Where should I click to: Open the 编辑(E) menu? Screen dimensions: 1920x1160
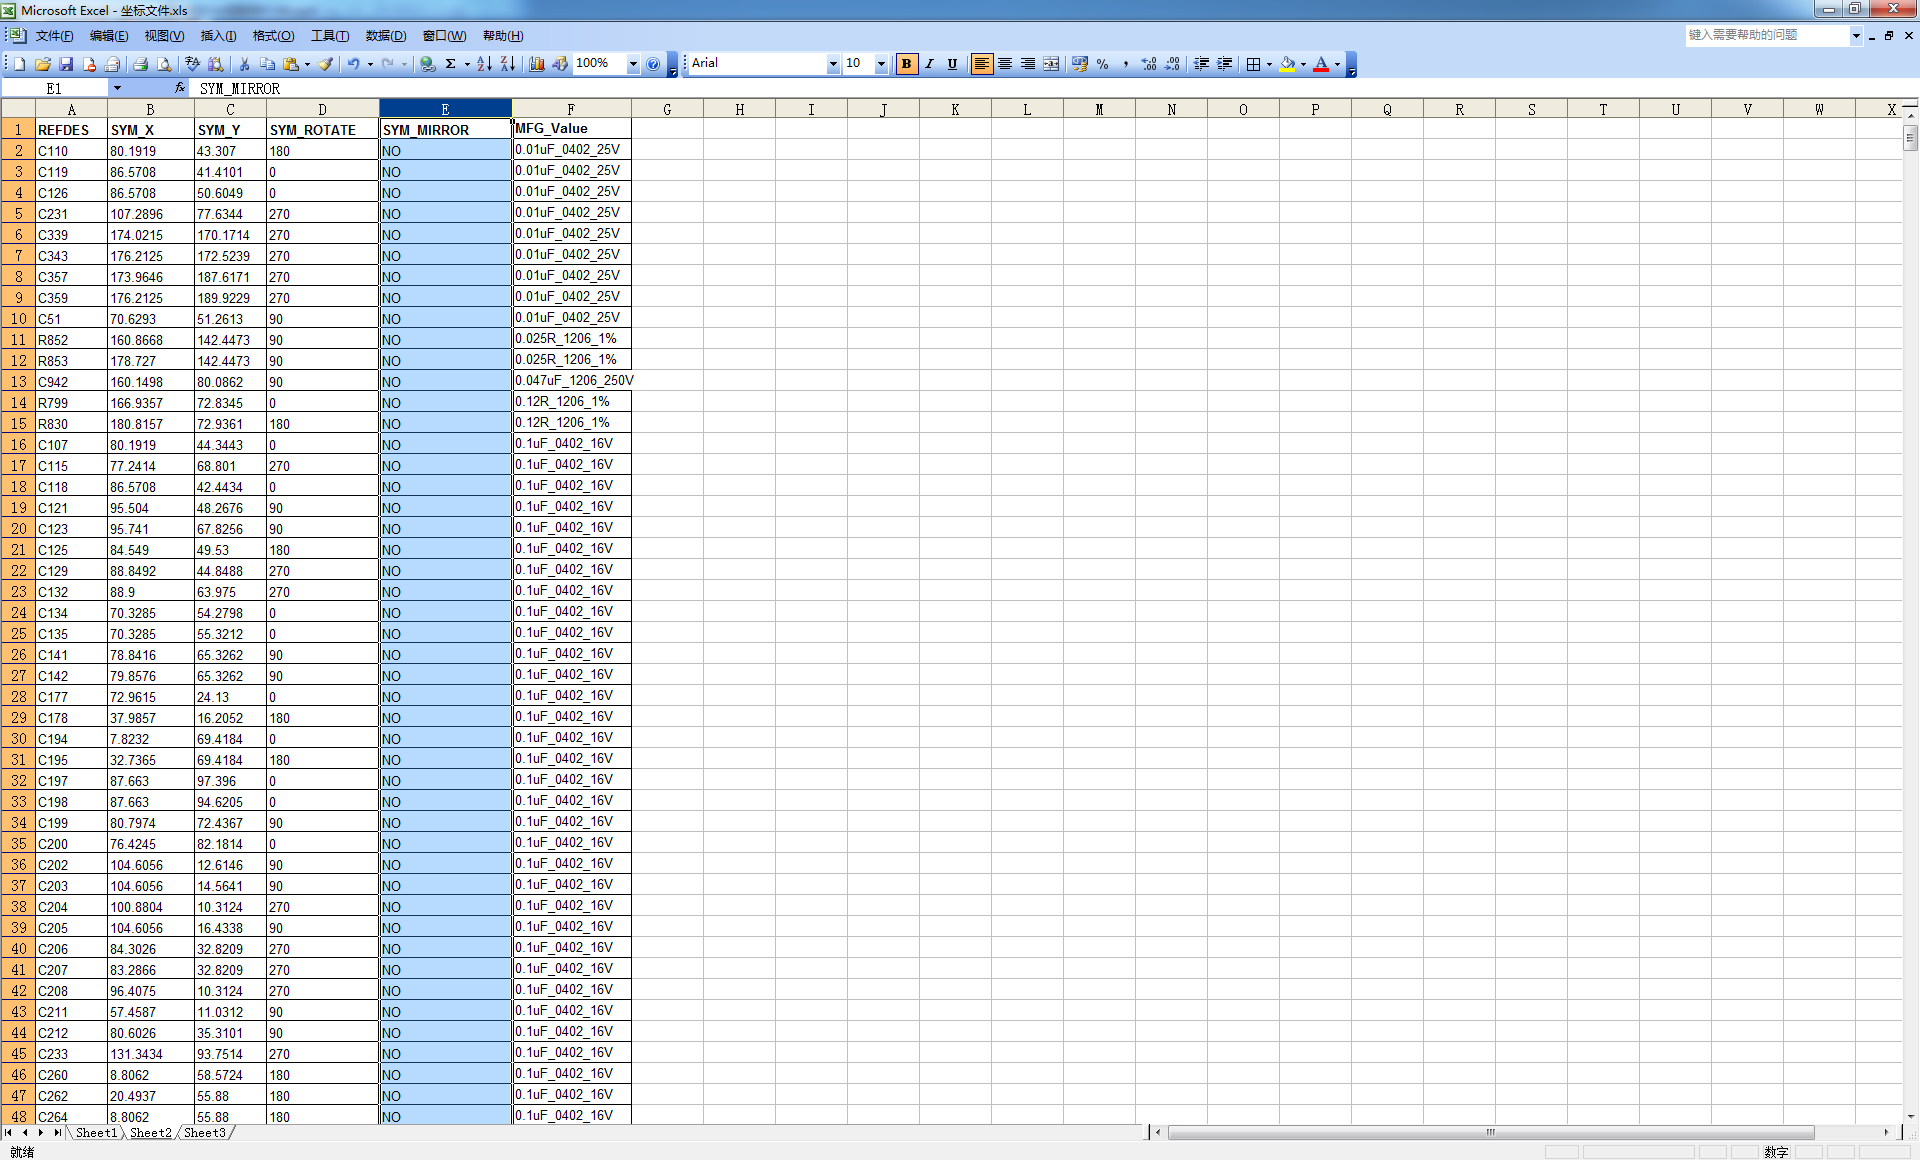(x=109, y=36)
